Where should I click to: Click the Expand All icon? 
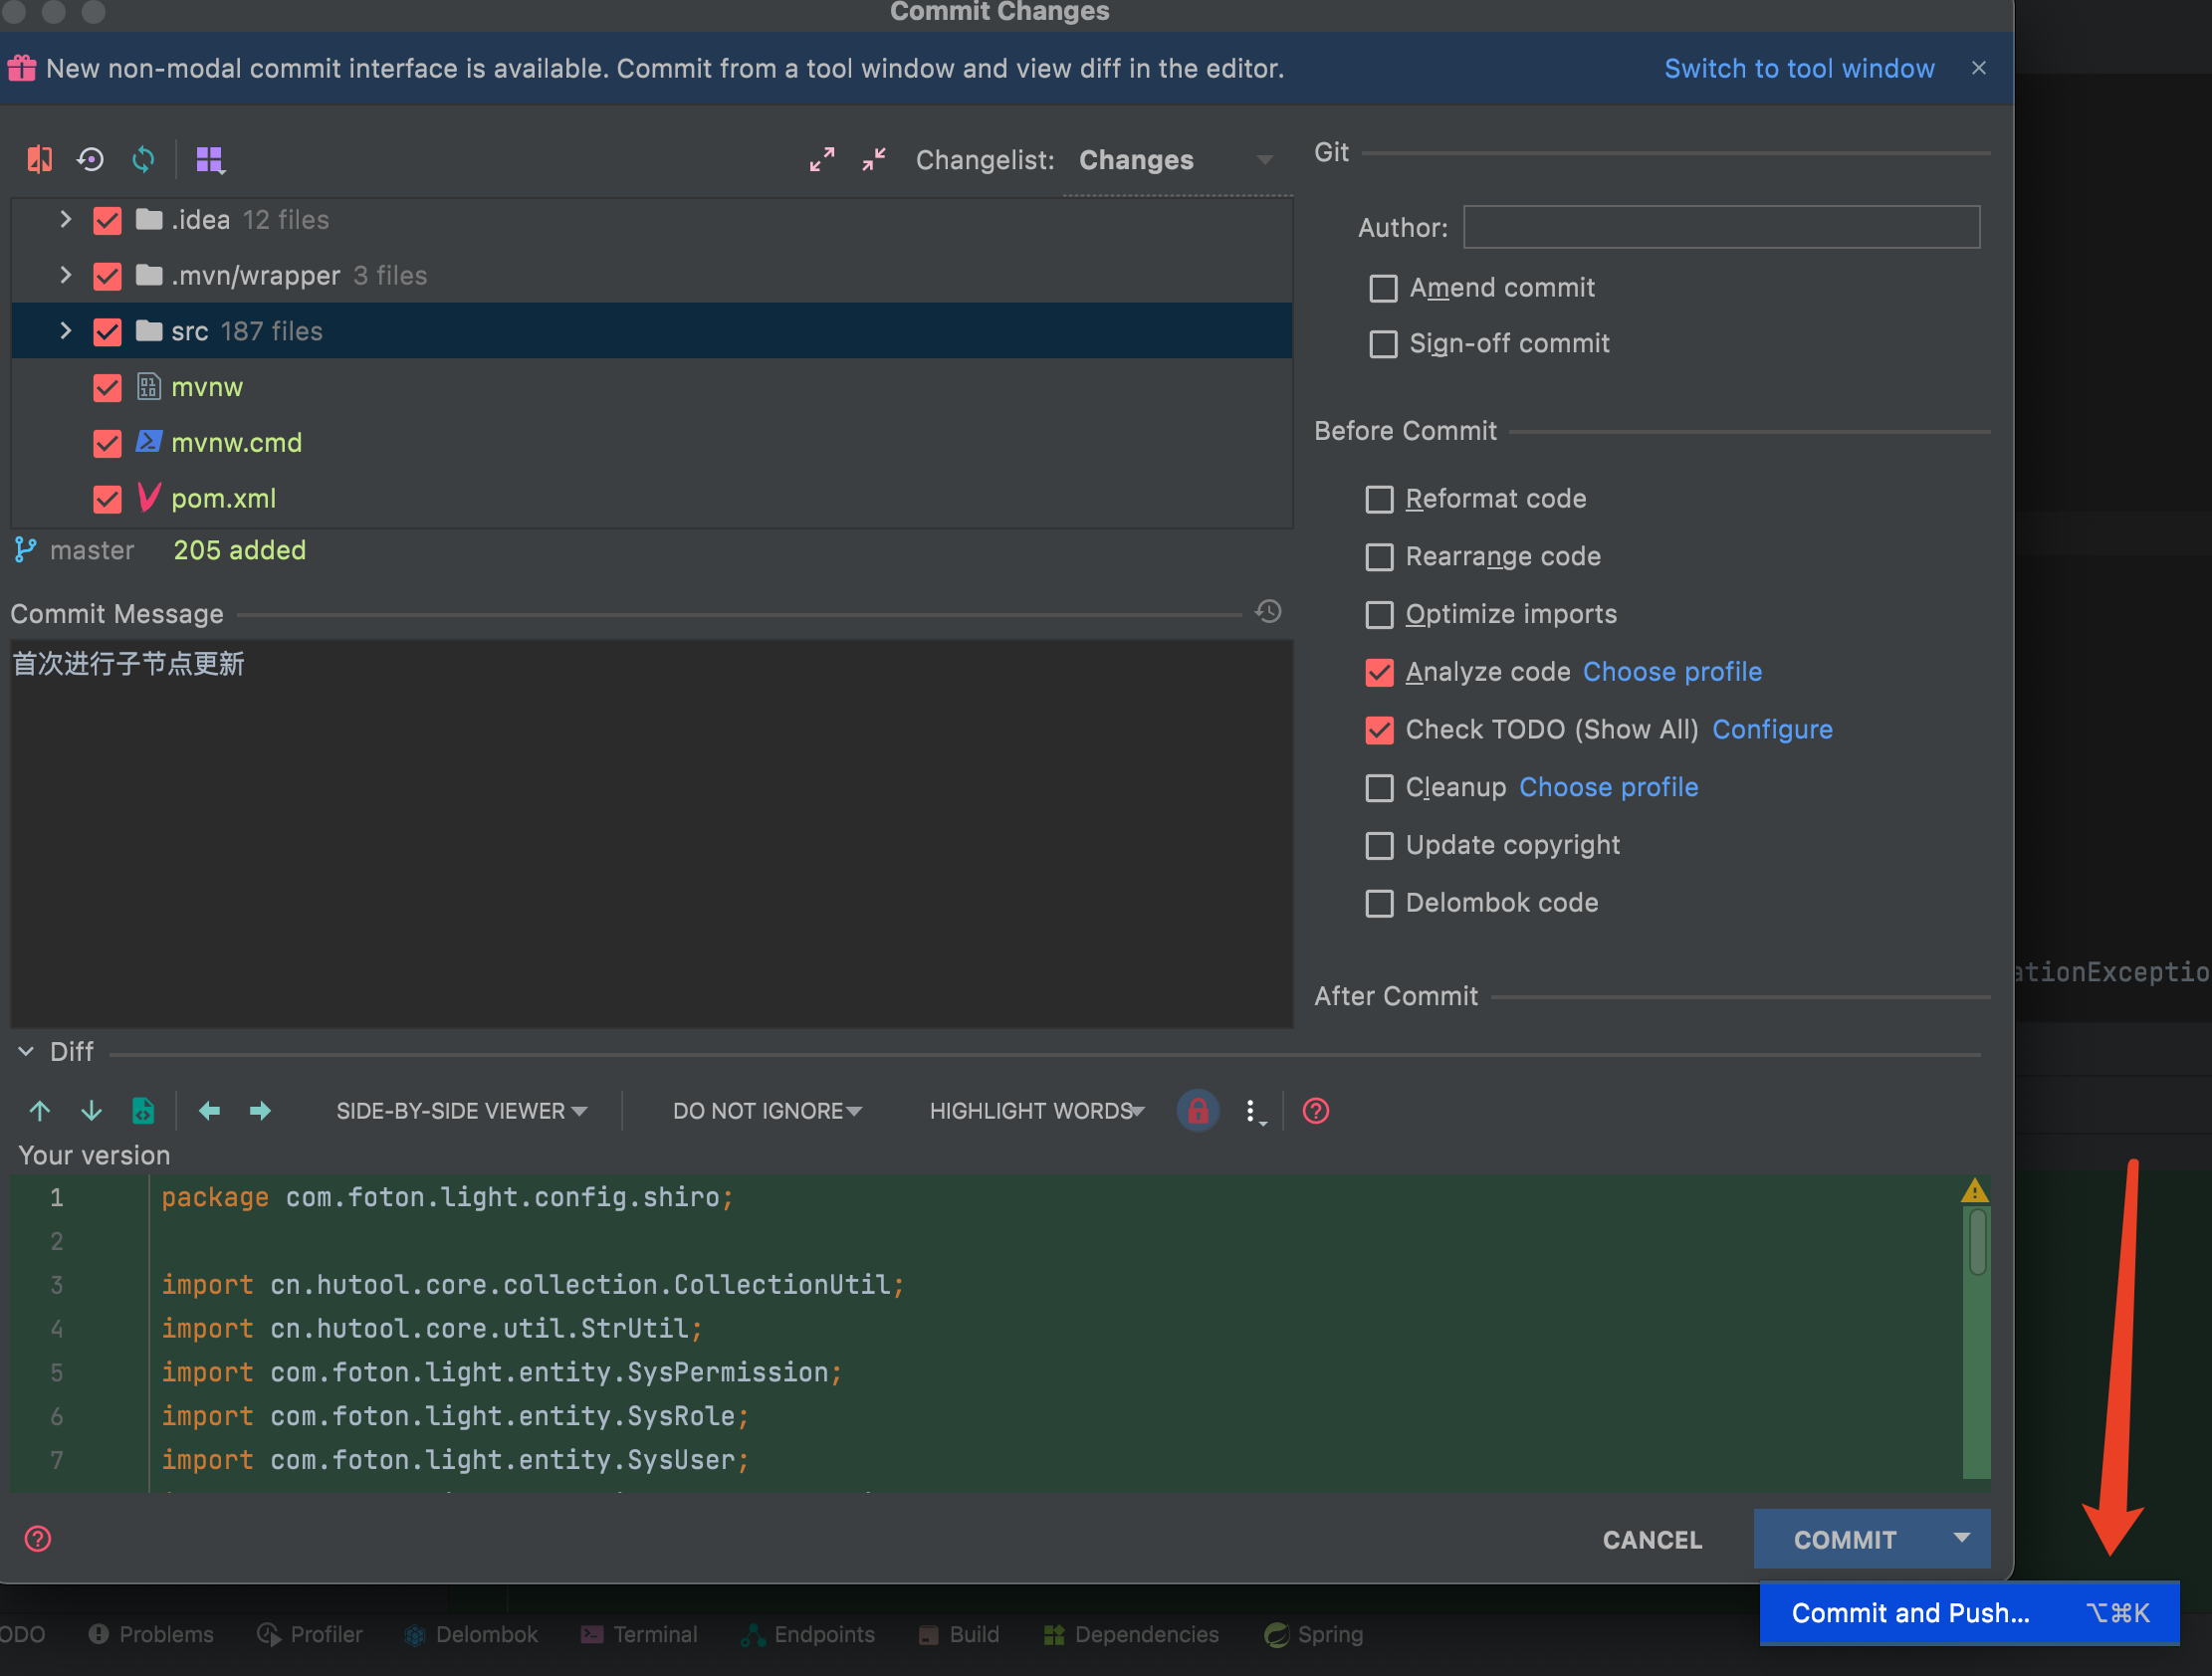[822, 159]
